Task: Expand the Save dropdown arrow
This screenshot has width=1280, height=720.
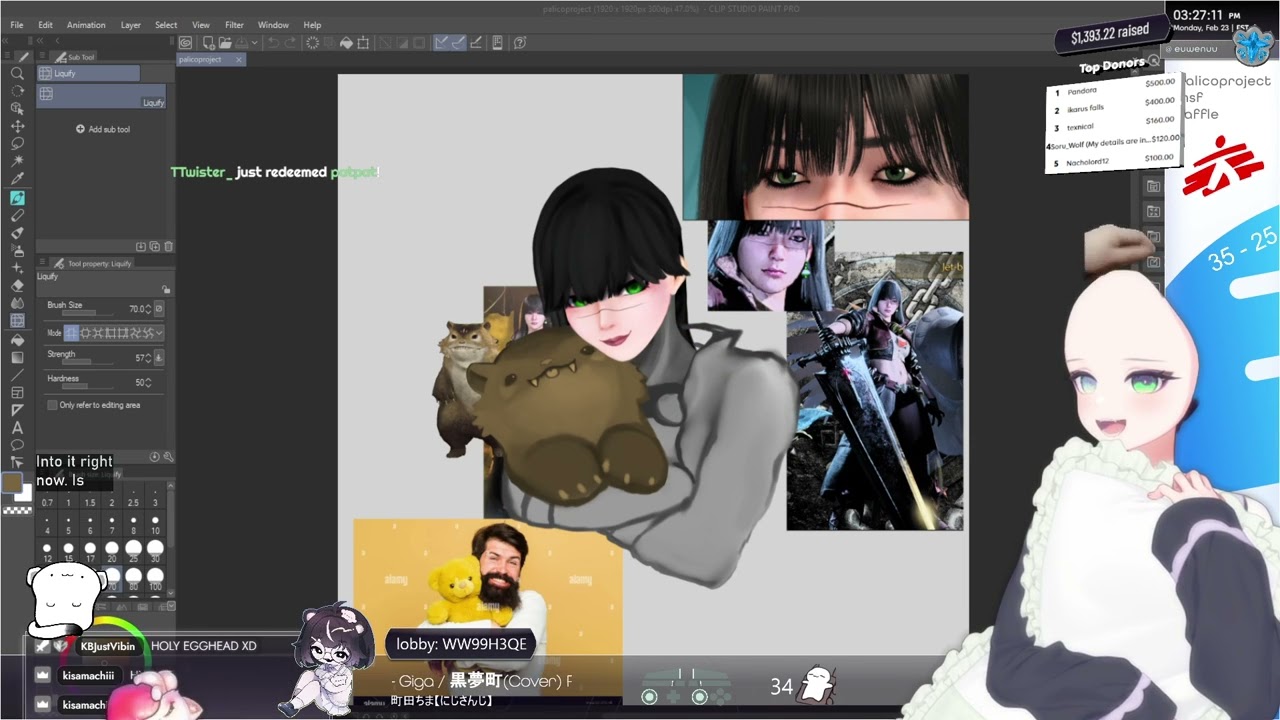Action: (x=256, y=43)
